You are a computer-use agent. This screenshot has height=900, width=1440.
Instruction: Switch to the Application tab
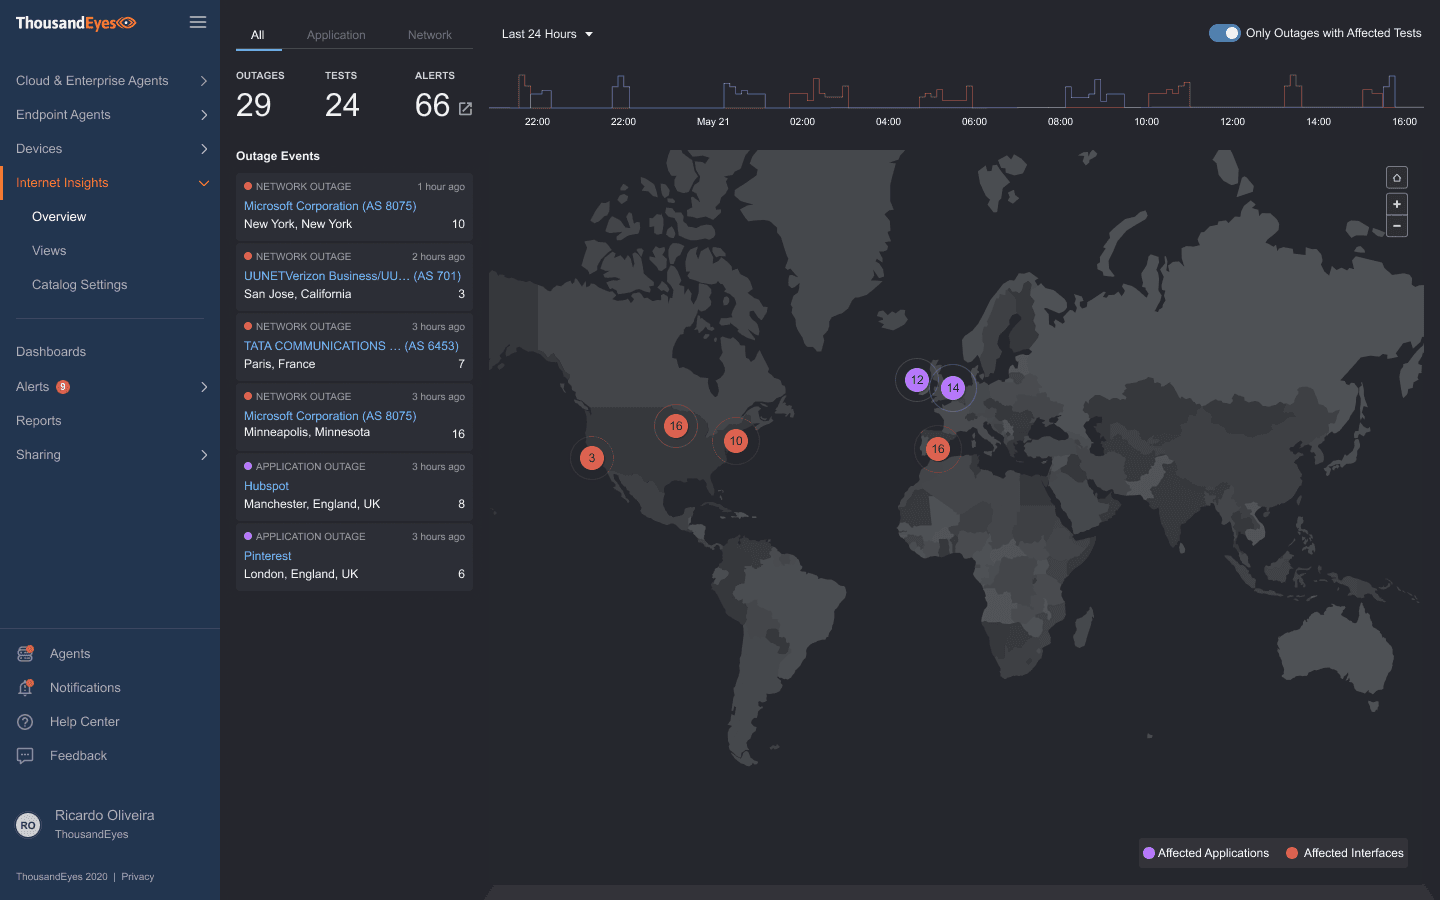click(336, 35)
